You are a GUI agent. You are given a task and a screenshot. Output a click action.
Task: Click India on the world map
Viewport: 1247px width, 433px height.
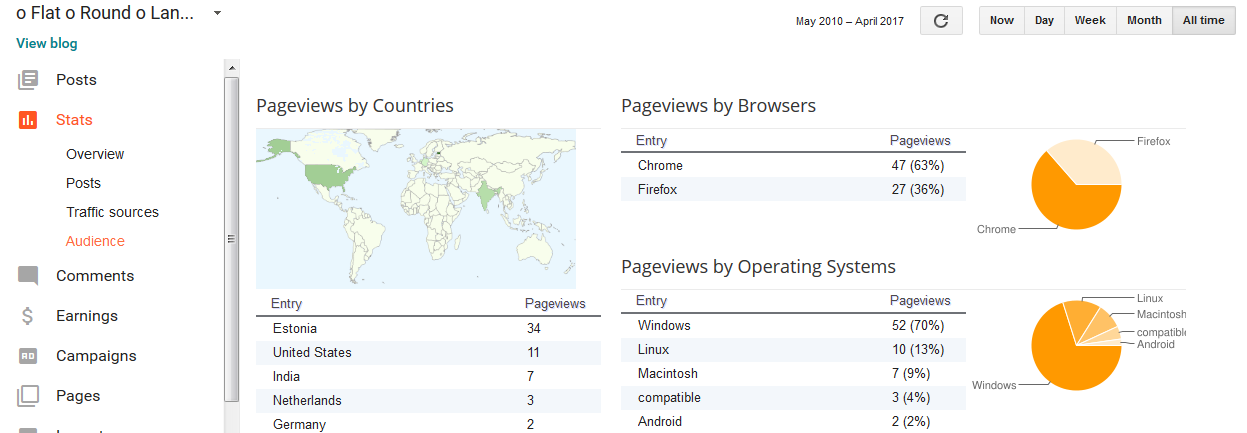pyautogui.click(x=487, y=193)
